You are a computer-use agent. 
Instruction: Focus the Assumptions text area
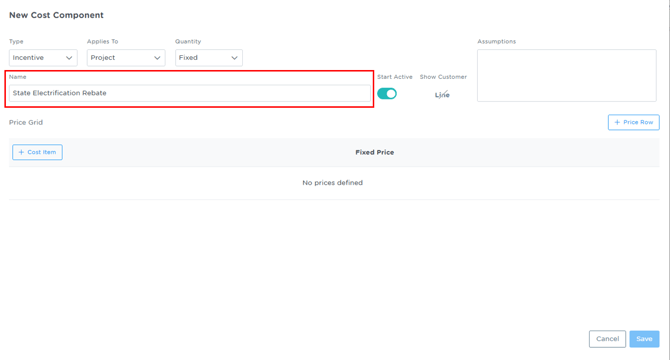pos(567,76)
